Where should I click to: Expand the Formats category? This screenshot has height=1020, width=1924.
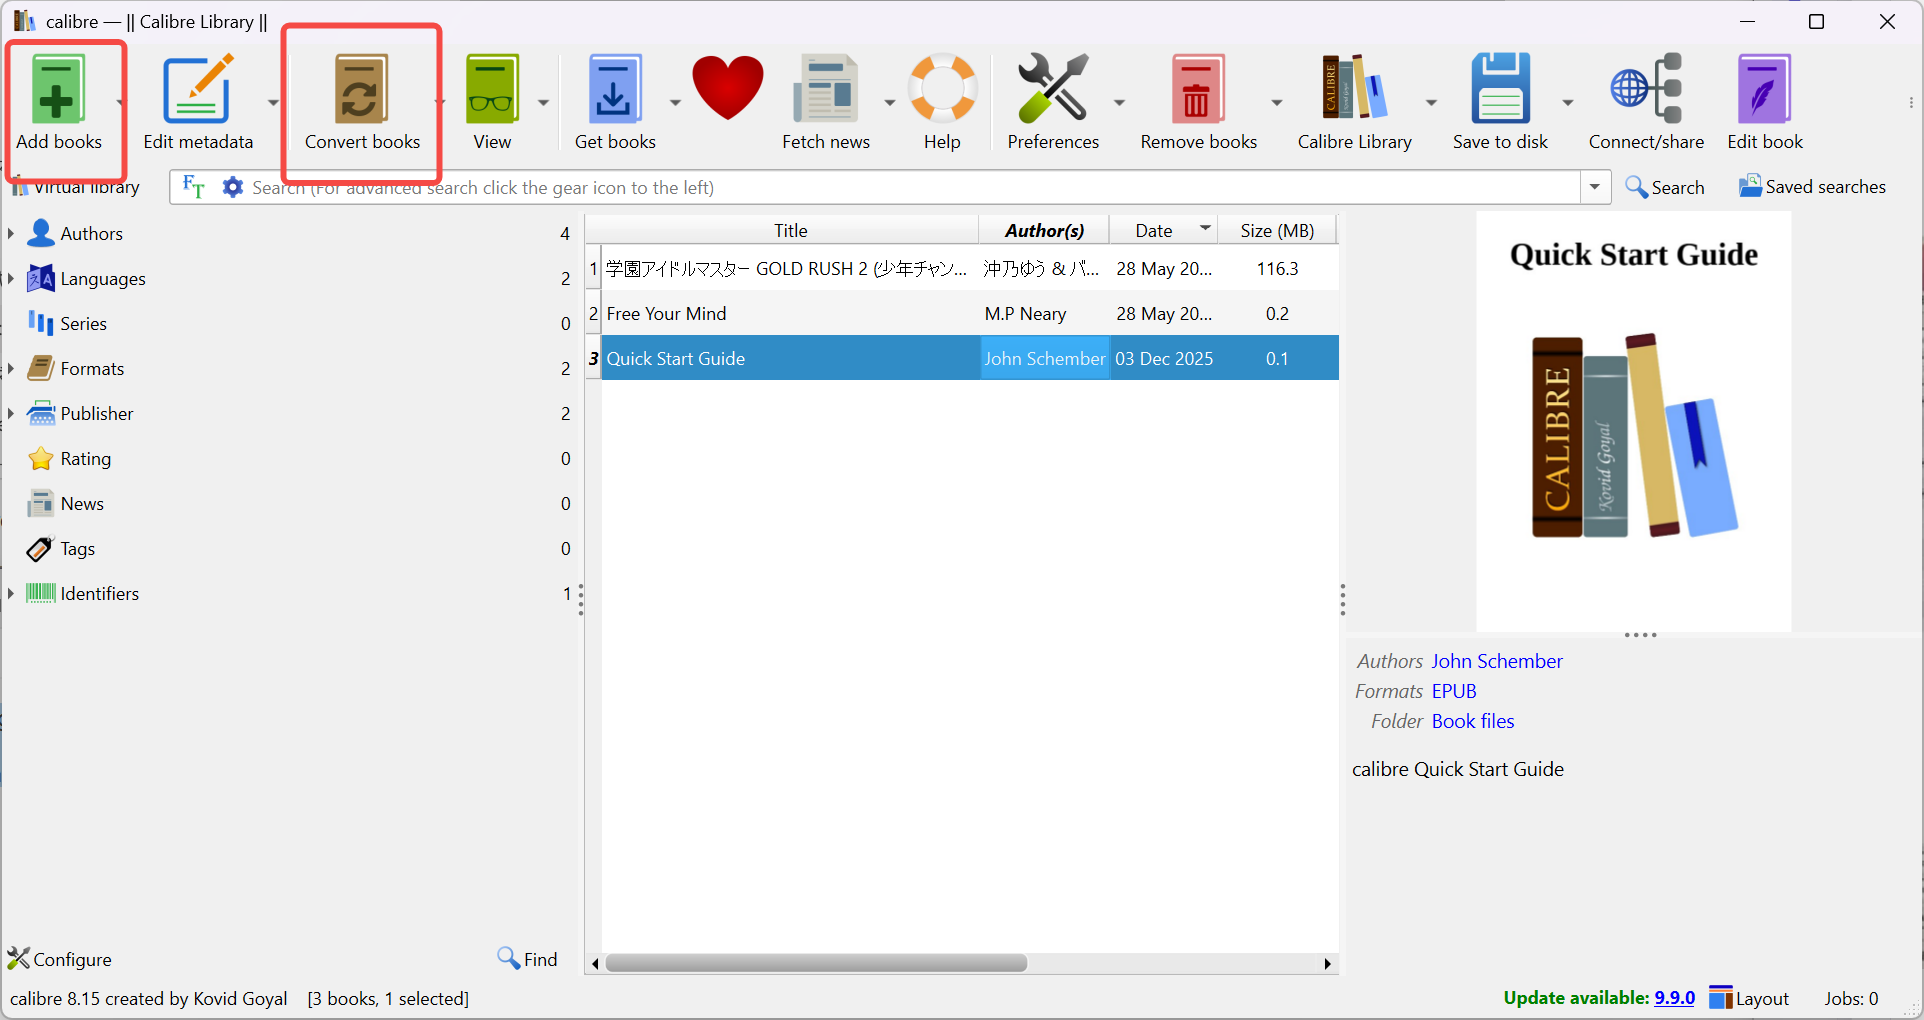click(x=11, y=368)
